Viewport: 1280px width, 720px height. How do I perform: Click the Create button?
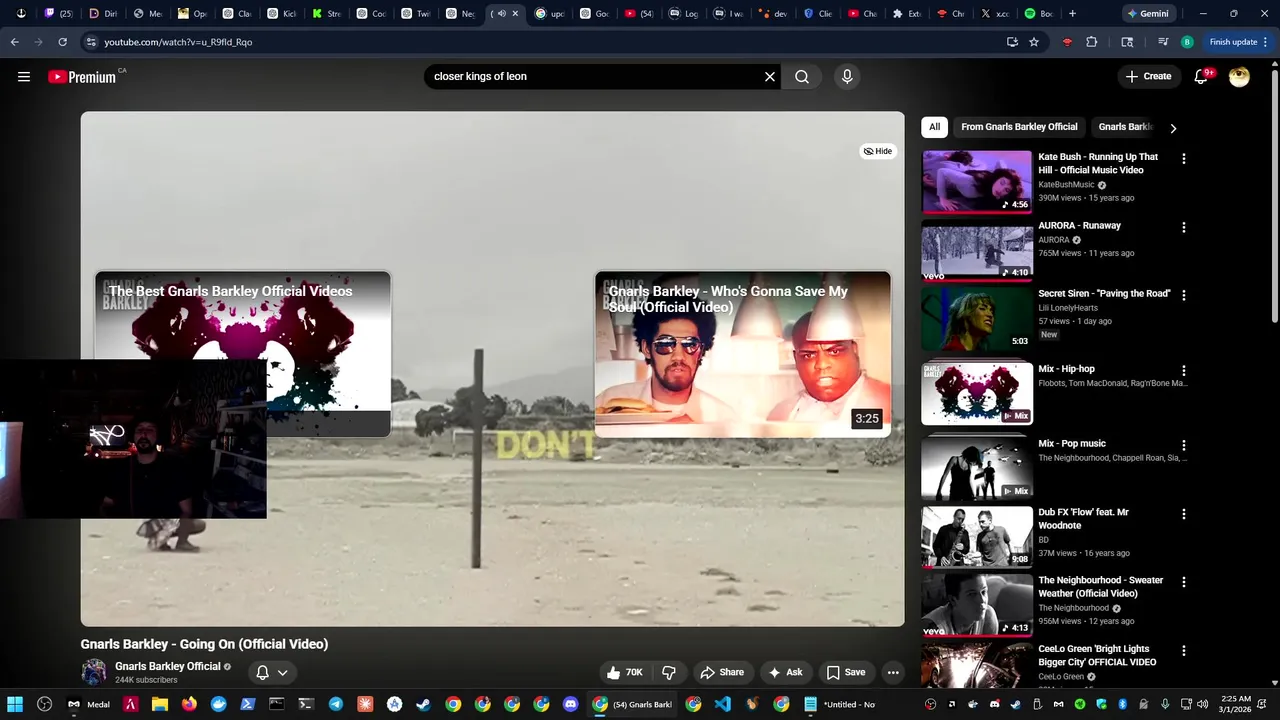[1148, 76]
